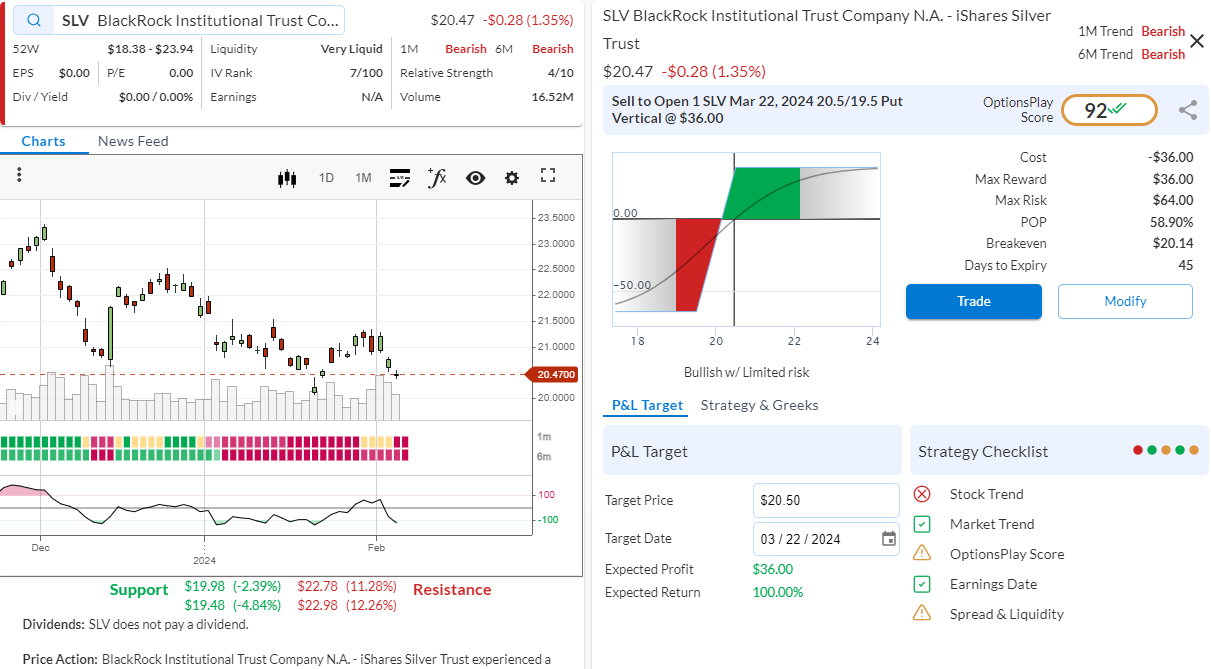Click resistance level $22.78 (11.28%)
1211x669 pixels.
(347, 586)
